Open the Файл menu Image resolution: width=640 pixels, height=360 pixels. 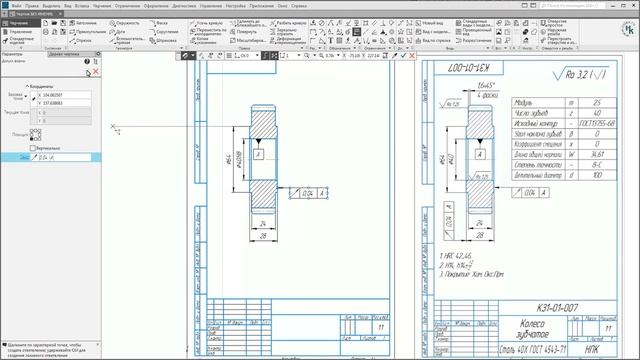(16, 6)
